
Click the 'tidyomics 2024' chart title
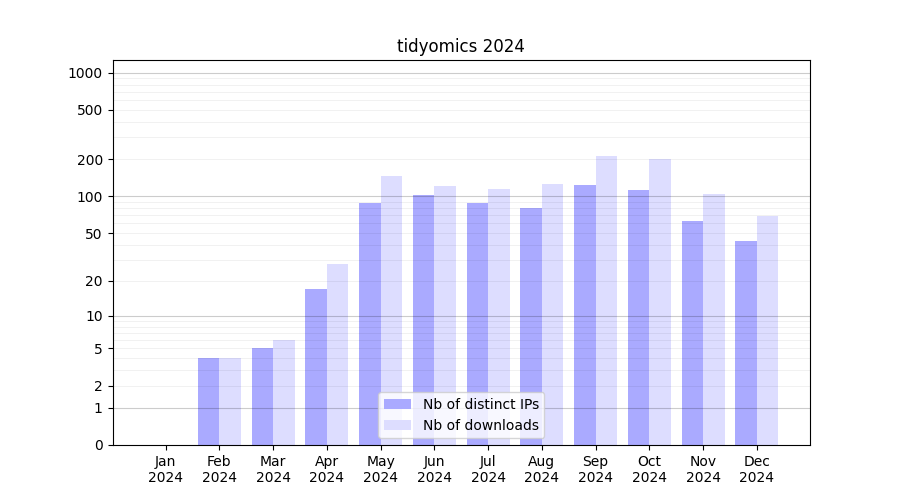click(460, 46)
